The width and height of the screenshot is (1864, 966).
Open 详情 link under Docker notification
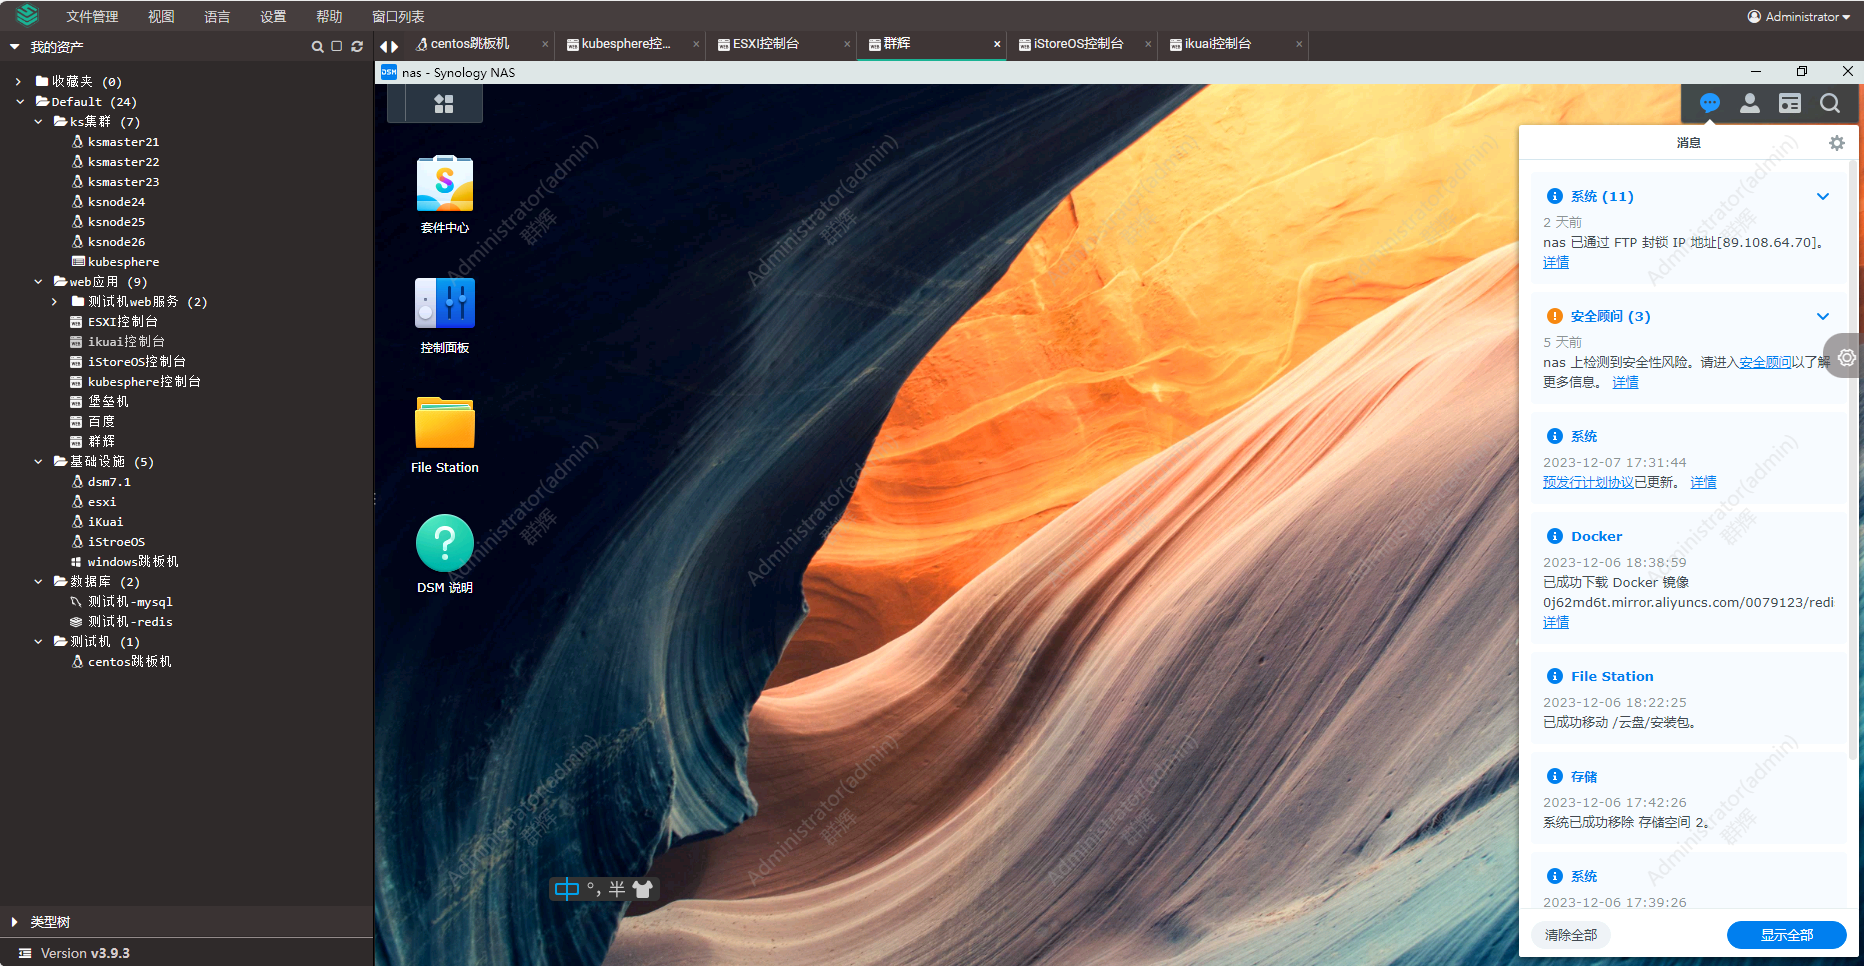click(1556, 622)
